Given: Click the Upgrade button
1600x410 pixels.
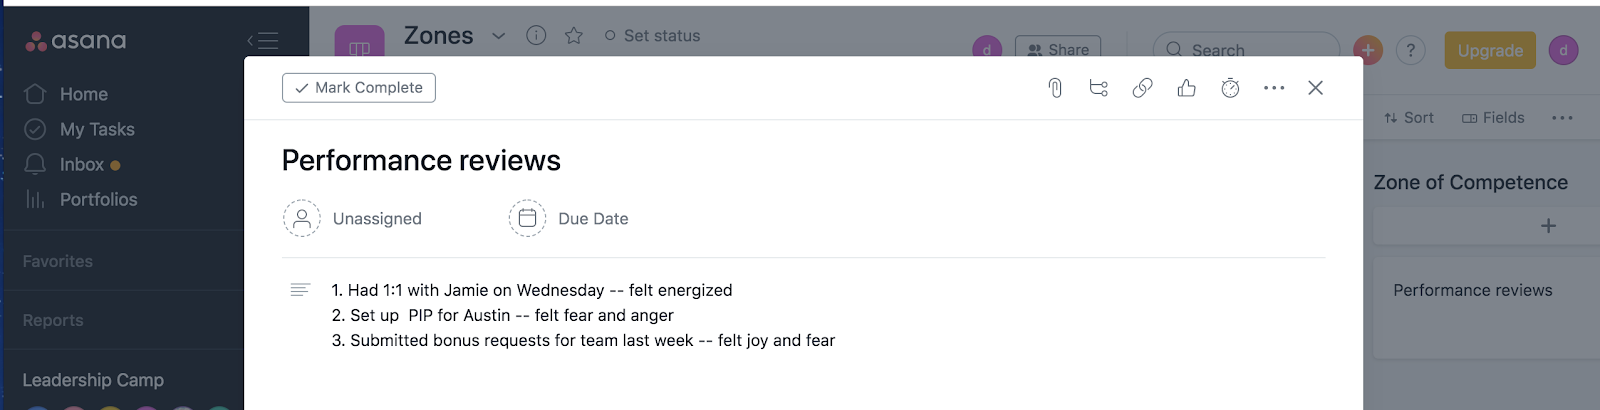Looking at the screenshot, I should tap(1489, 50).
